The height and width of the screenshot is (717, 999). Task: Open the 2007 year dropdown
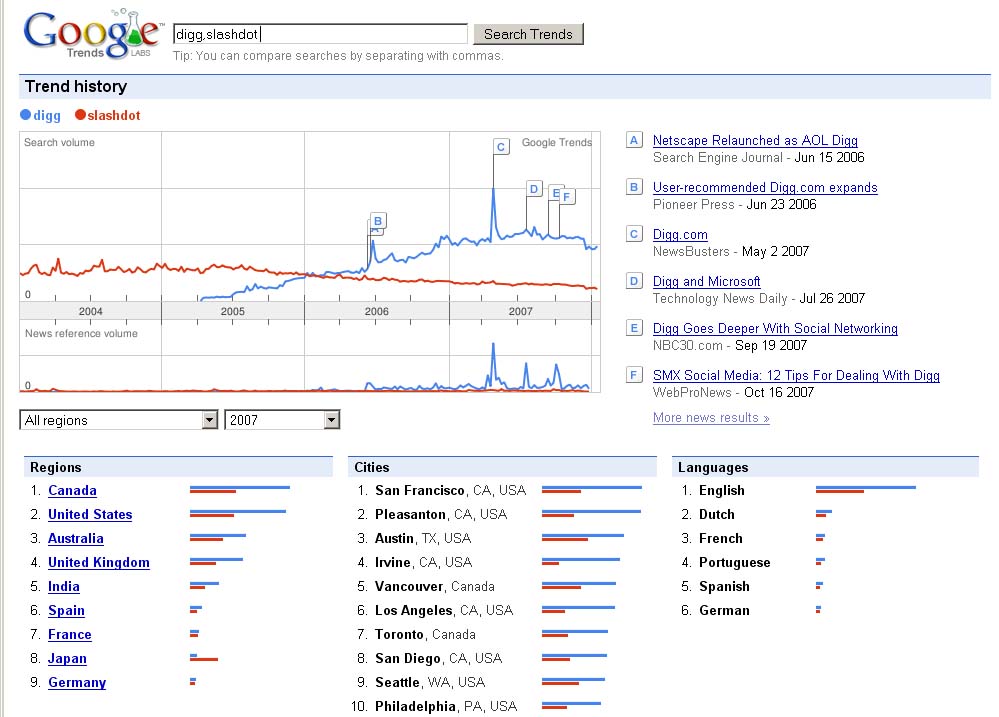[x=282, y=420]
